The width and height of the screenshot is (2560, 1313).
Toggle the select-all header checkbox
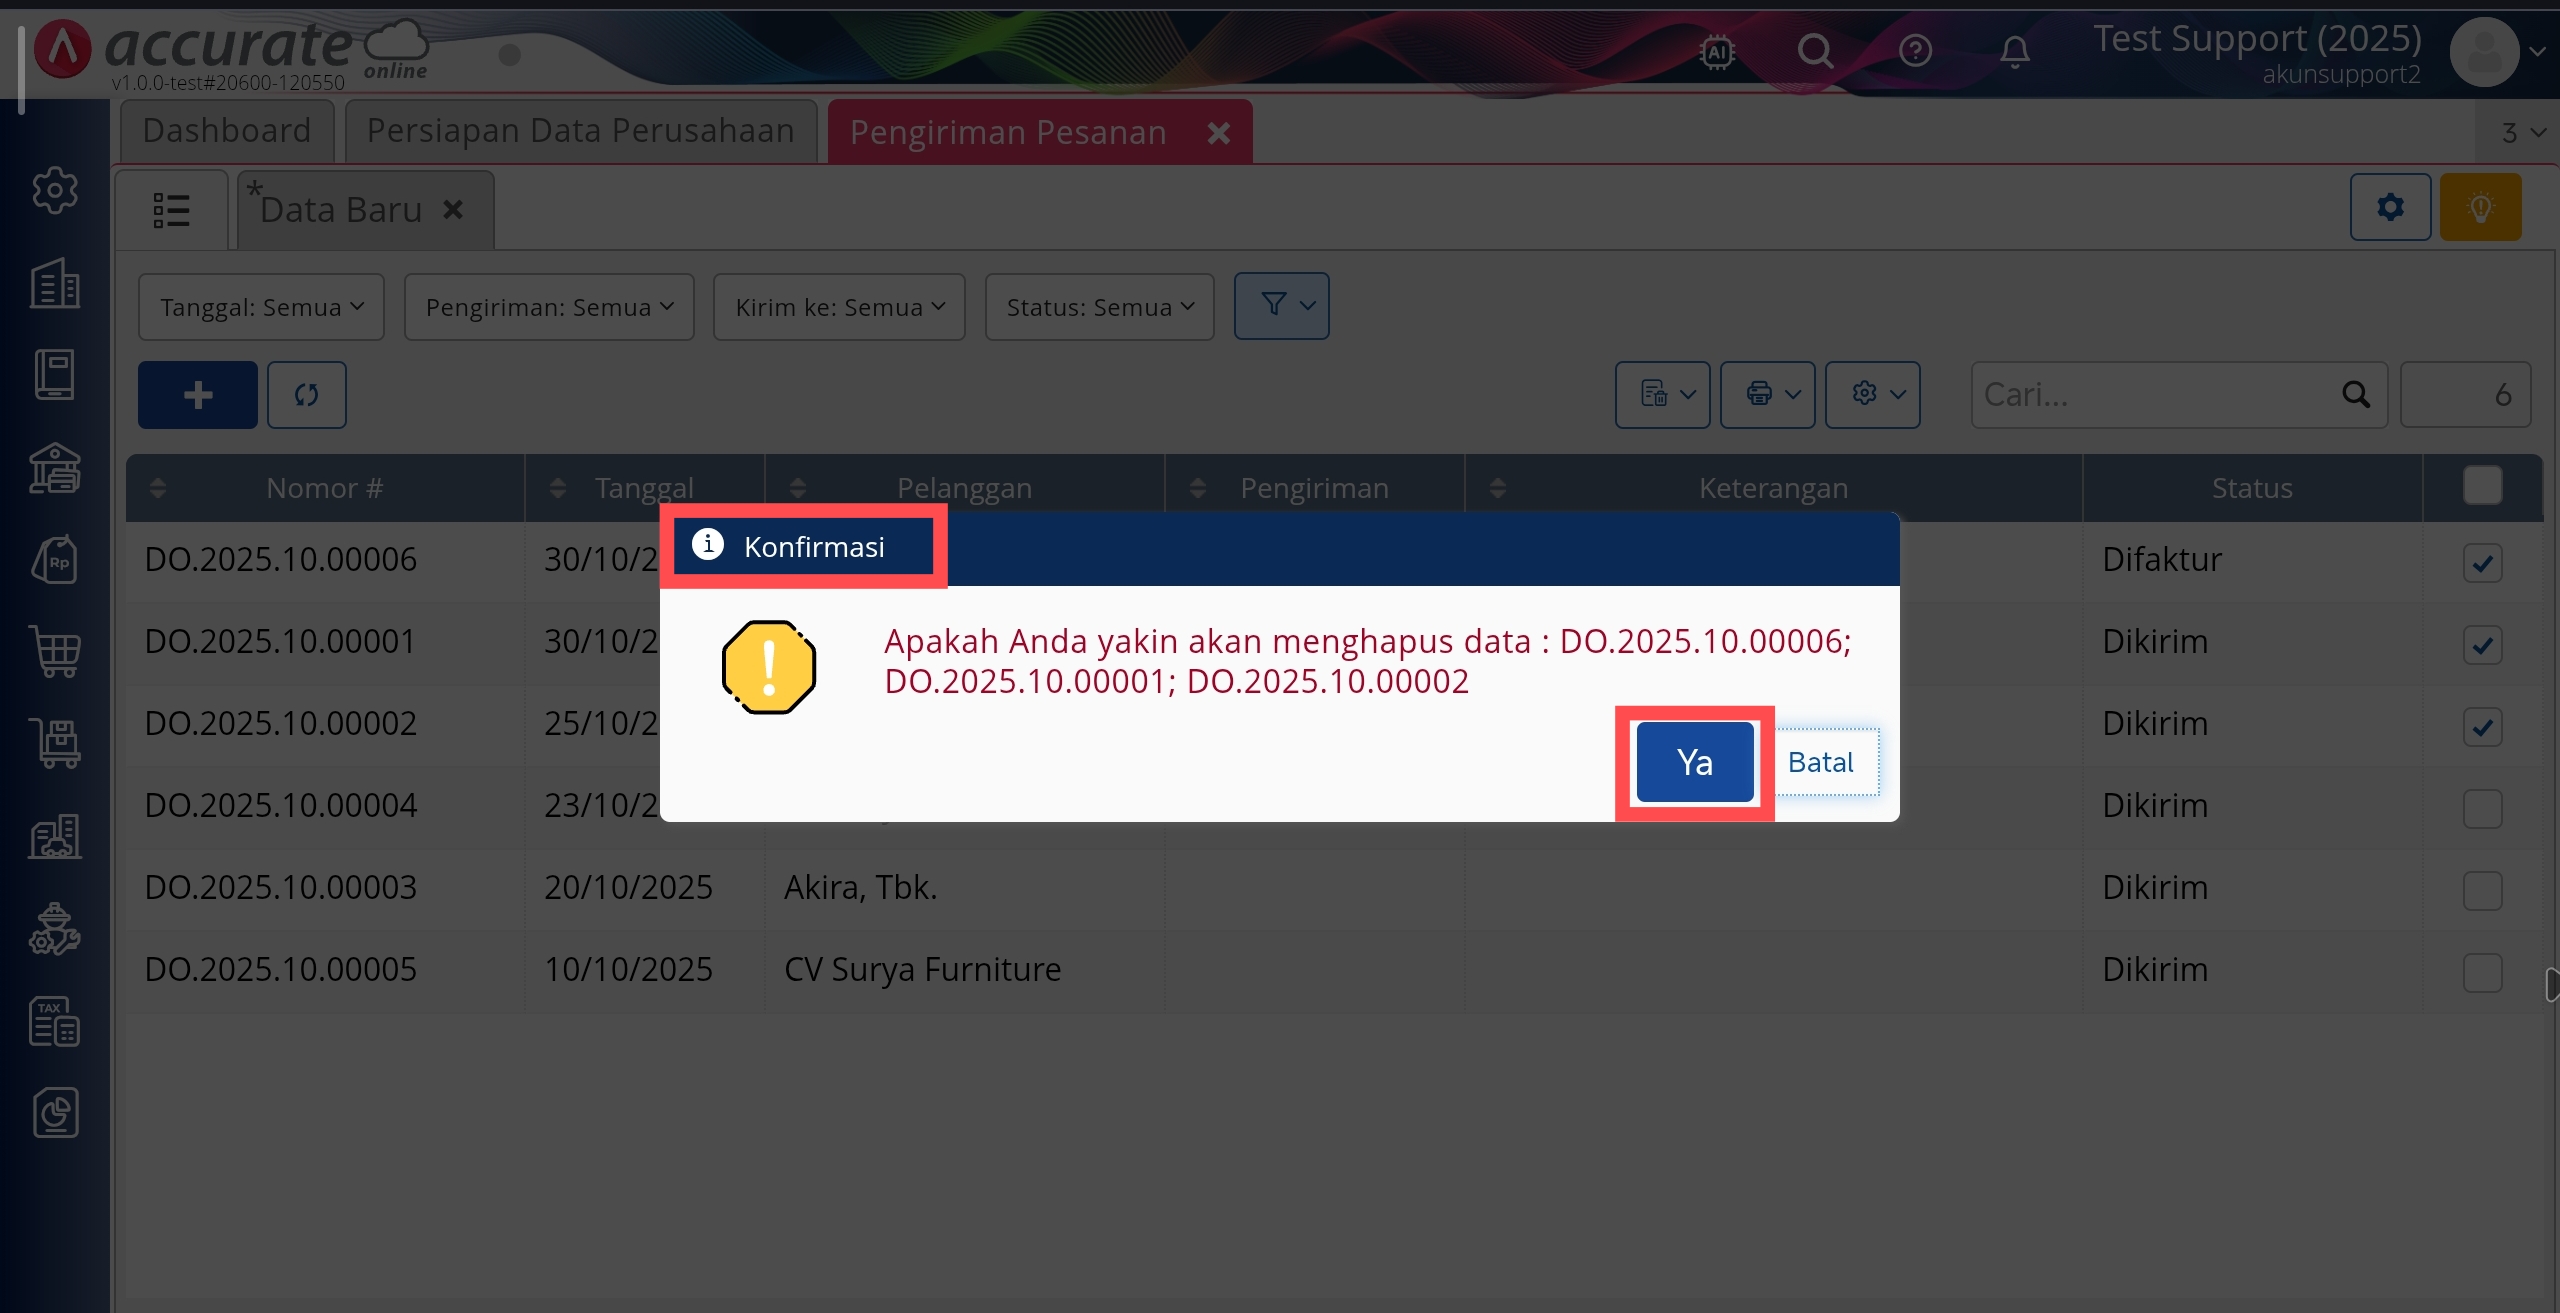point(2482,486)
